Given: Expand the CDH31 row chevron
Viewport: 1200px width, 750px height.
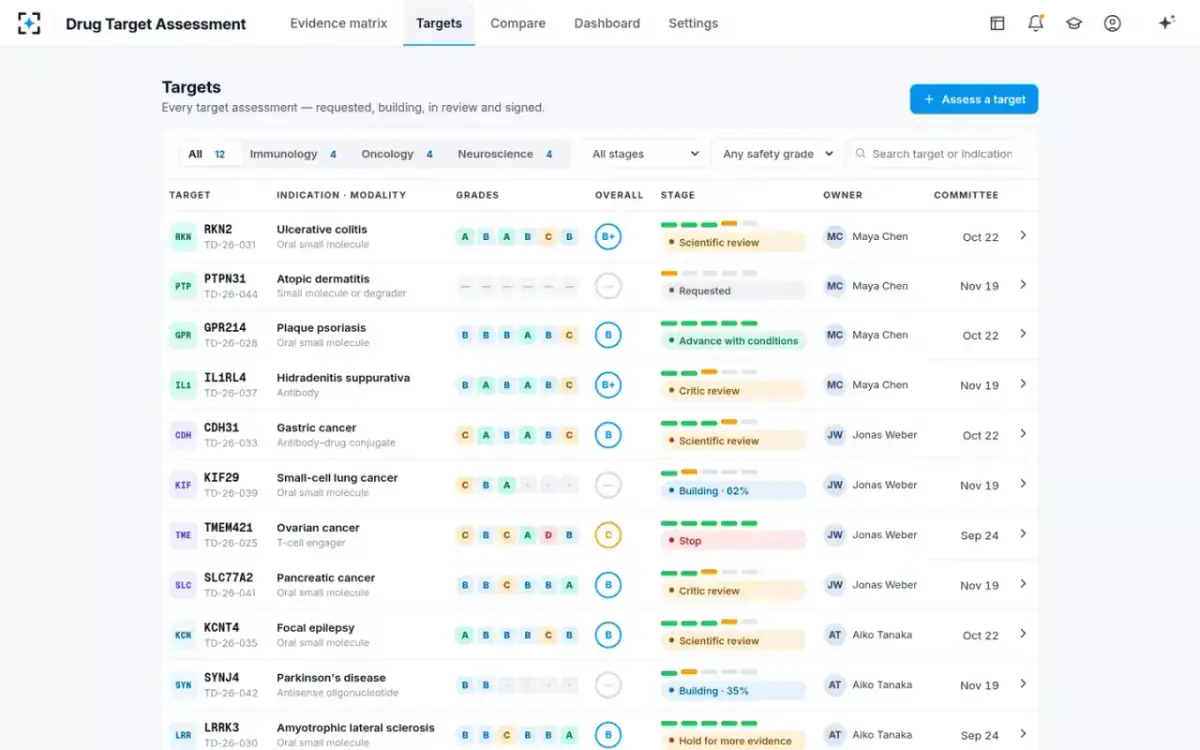Looking at the screenshot, I should pyautogui.click(x=1023, y=434).
